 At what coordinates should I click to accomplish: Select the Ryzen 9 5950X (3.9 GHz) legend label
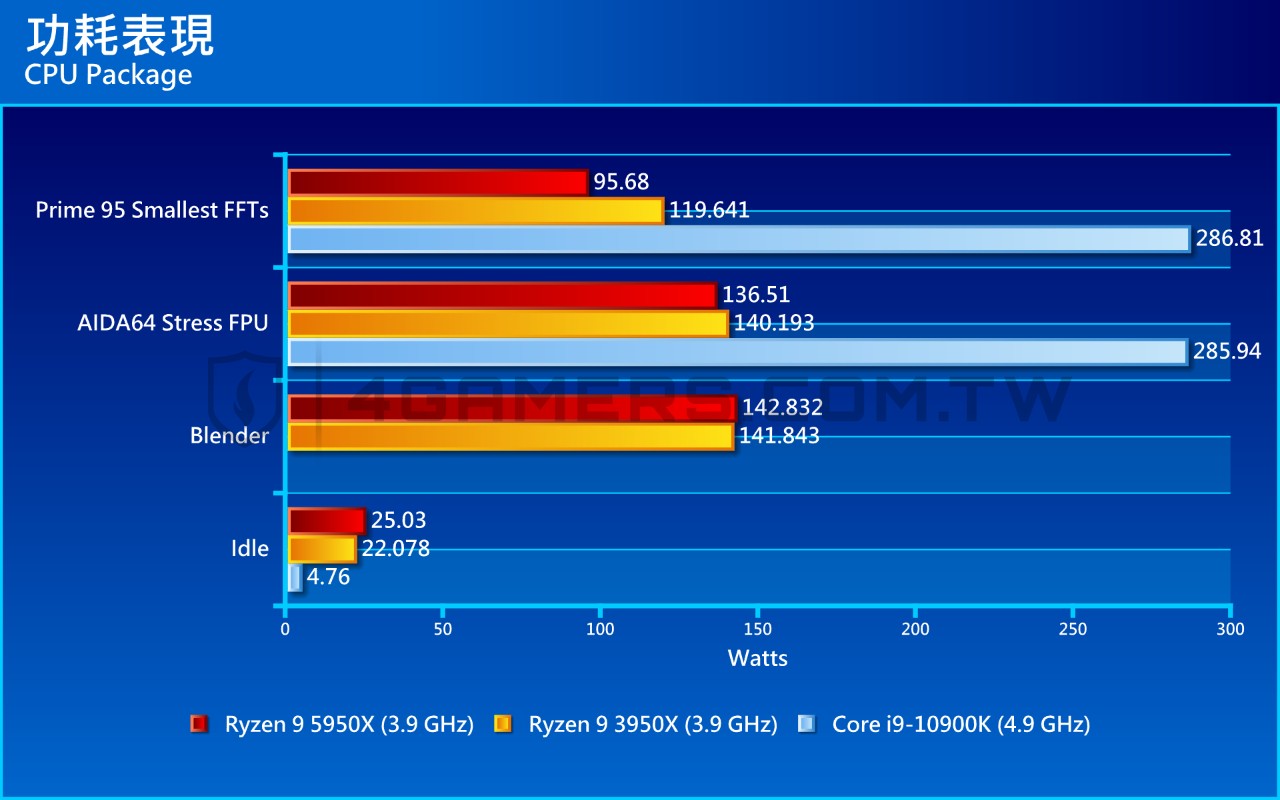(349, 725)
